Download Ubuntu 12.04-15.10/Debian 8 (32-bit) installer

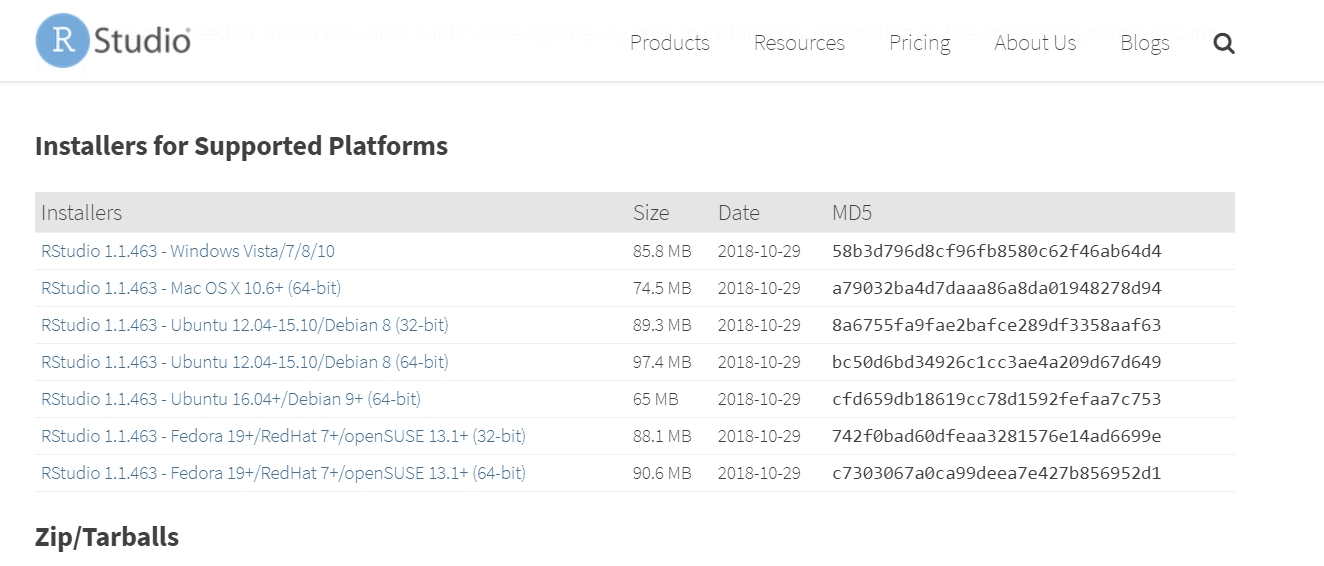point(245,325)
